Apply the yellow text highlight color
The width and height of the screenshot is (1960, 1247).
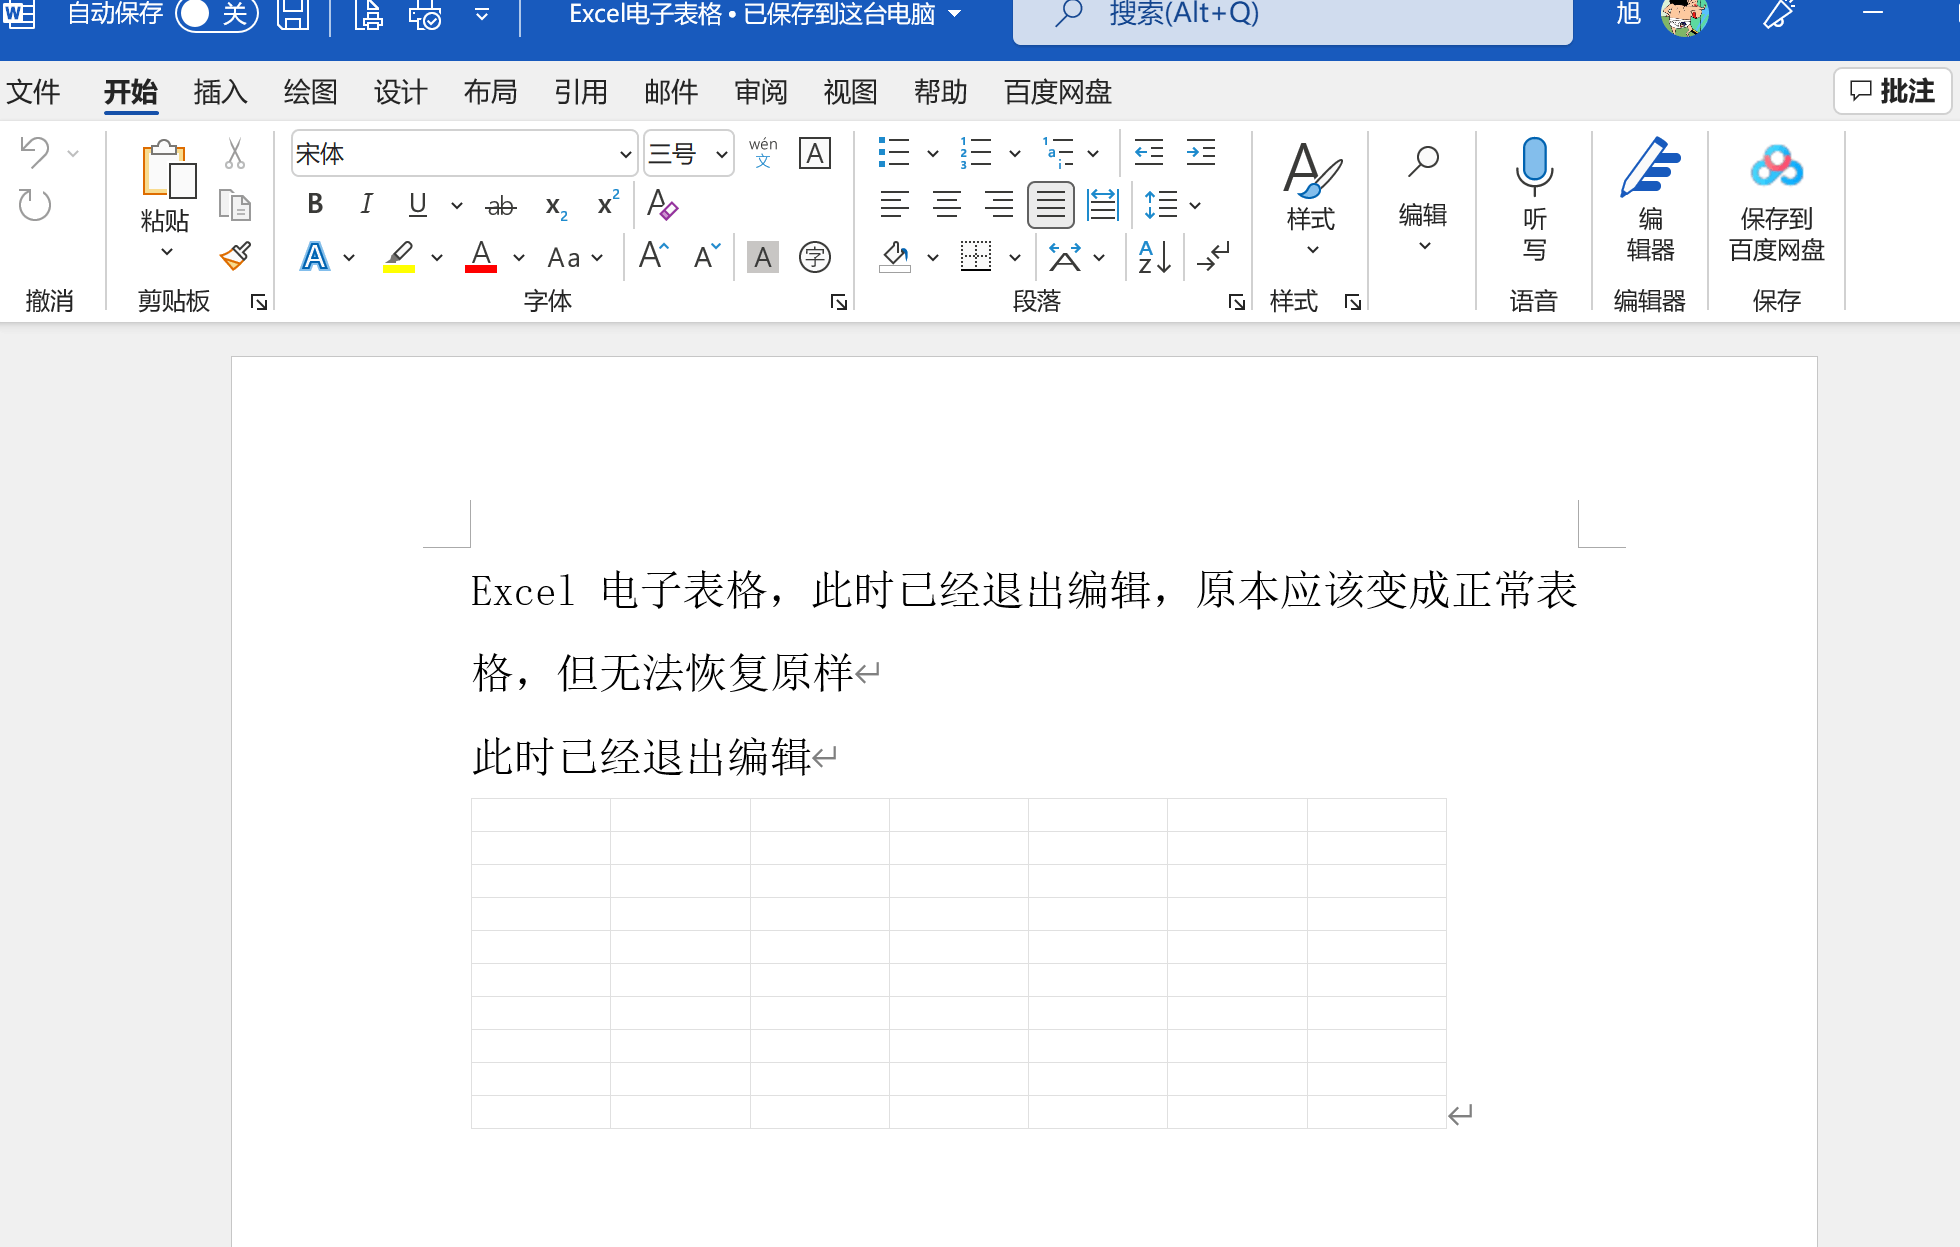coord(399,257)
